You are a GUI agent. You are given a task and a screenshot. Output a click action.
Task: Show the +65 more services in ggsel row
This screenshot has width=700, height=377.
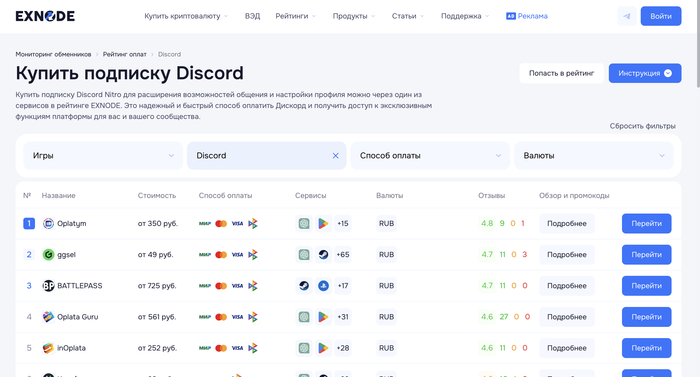[343, 255]
